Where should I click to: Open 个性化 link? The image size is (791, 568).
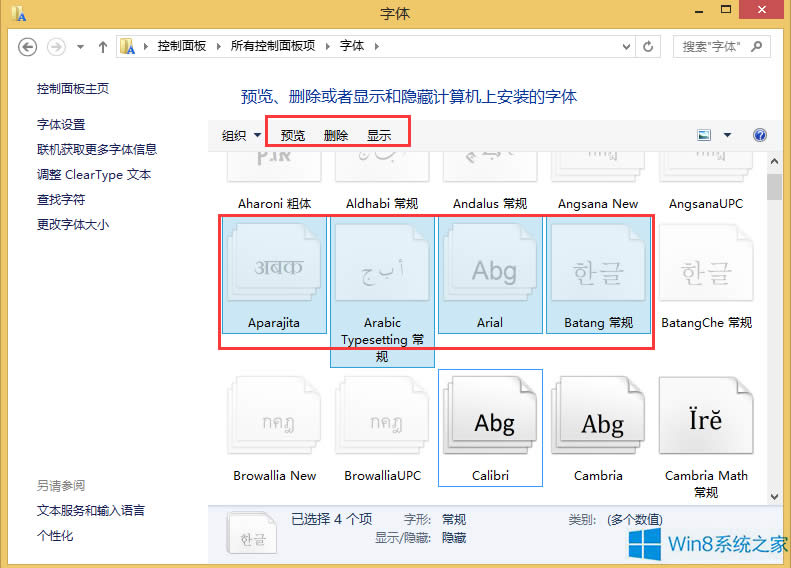(x=54, y=536)
